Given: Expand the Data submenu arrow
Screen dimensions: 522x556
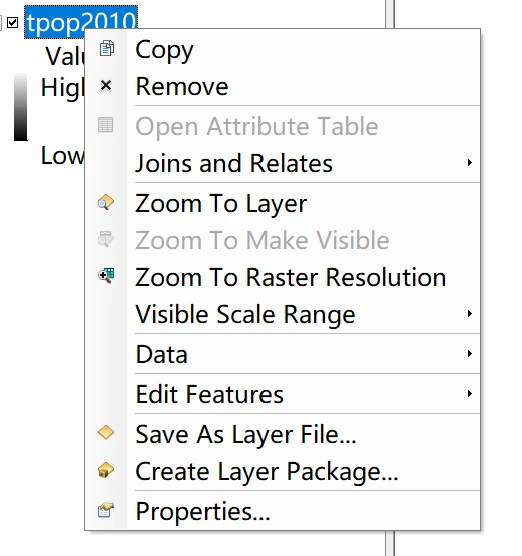Looking at the screenshot, I should pyautogui.click(x=470, y=354).
